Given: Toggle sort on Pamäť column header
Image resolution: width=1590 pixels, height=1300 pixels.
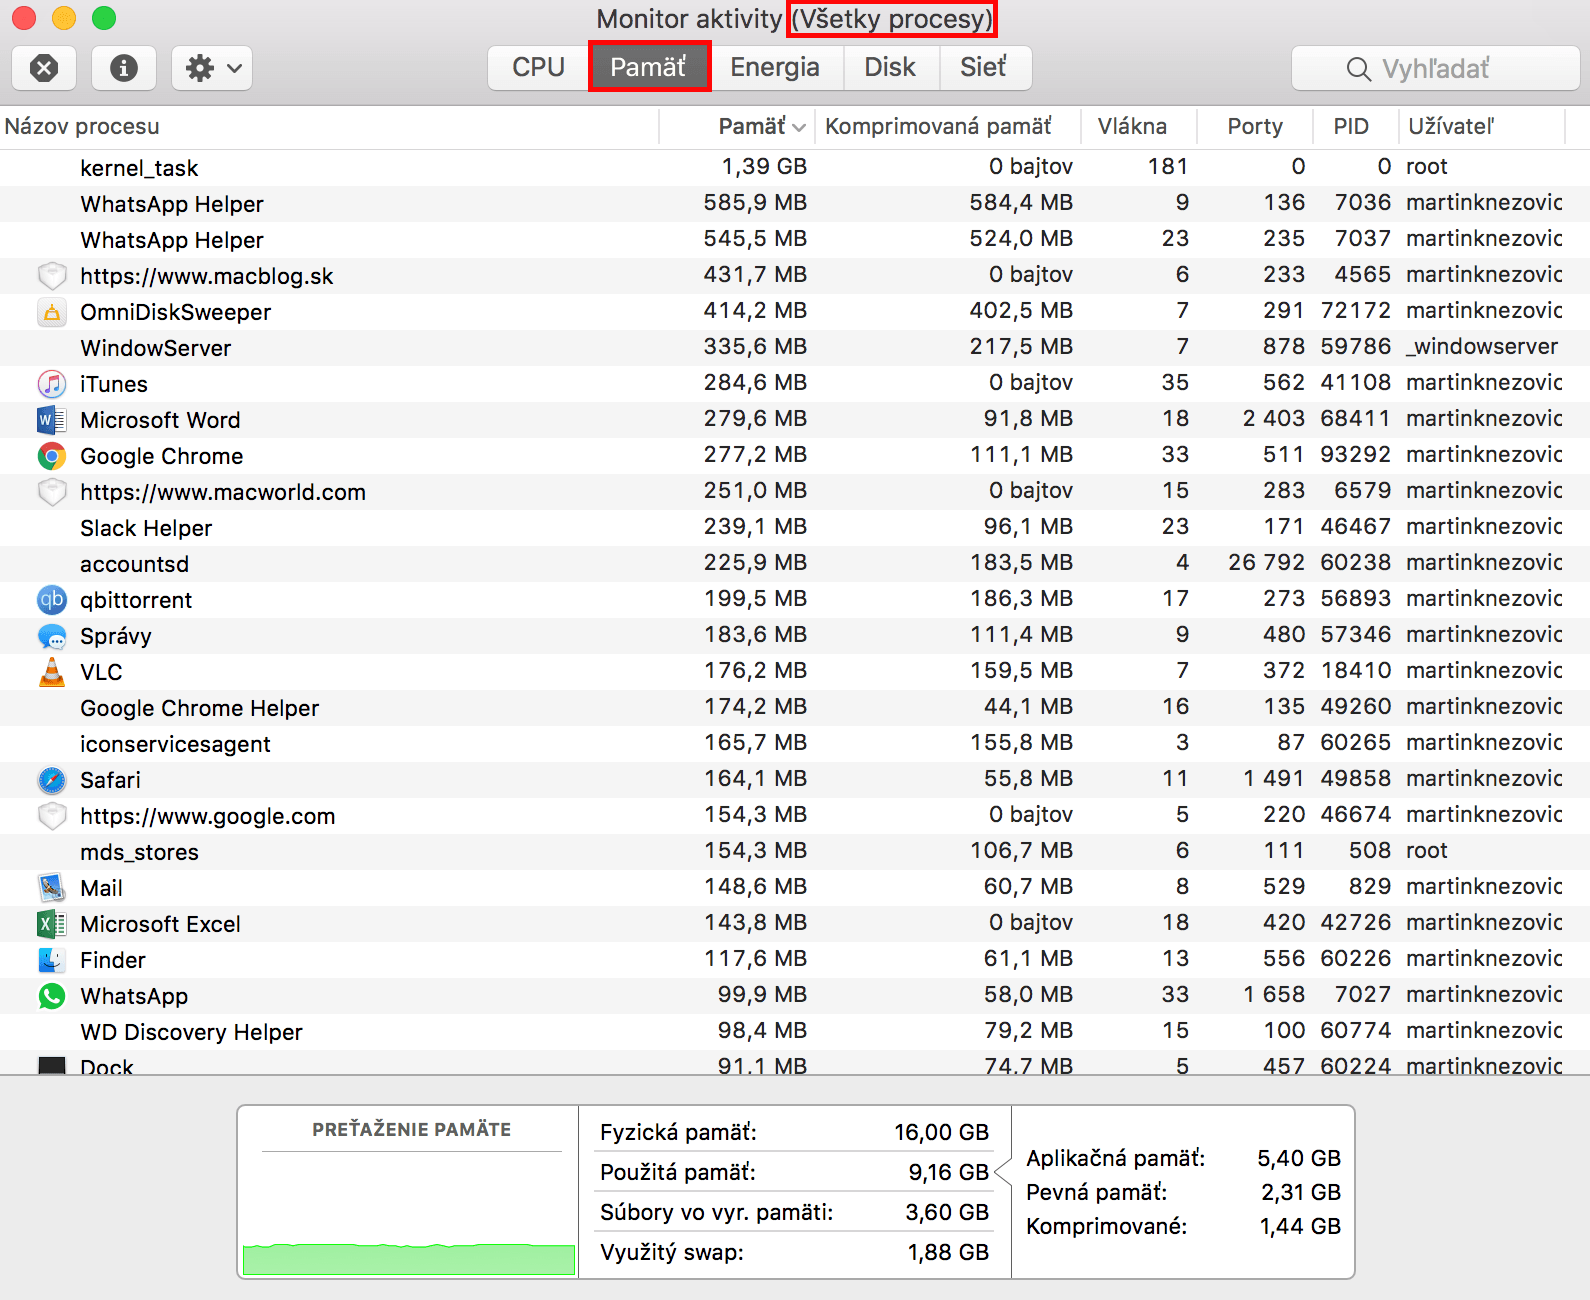Looking at the screenshot, I should [x=737, y=127].
